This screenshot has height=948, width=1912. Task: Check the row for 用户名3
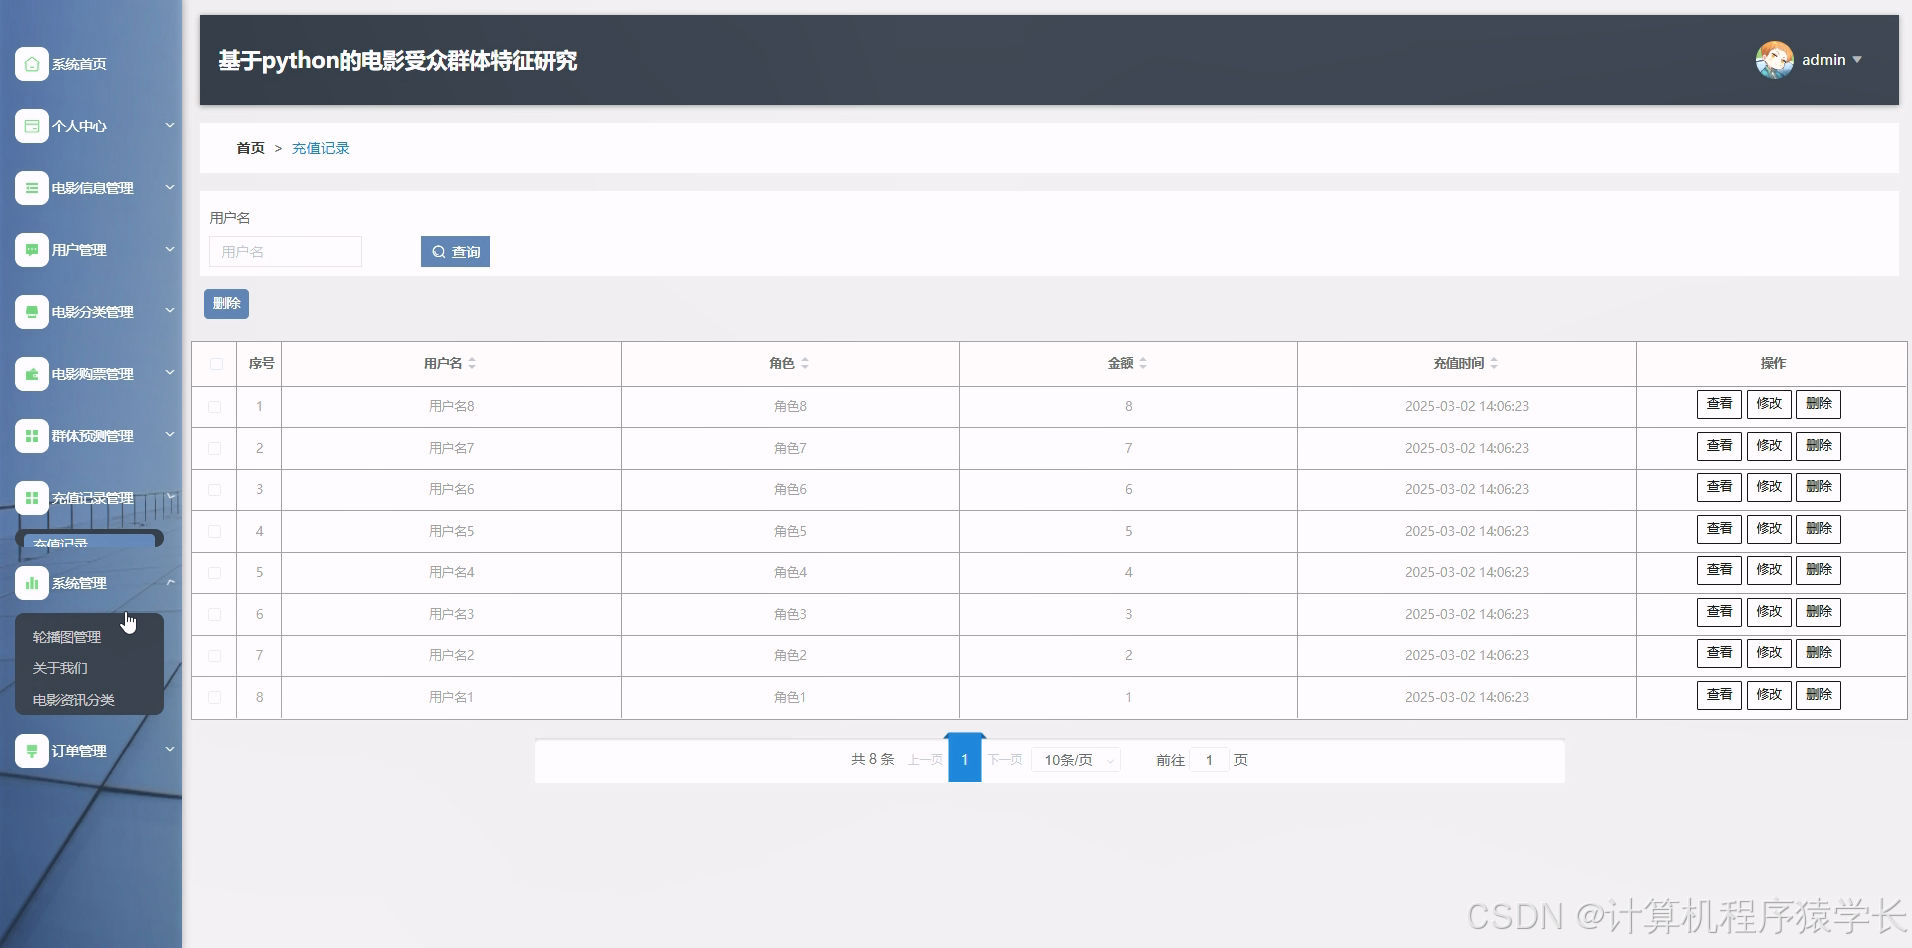pos(214,615)
